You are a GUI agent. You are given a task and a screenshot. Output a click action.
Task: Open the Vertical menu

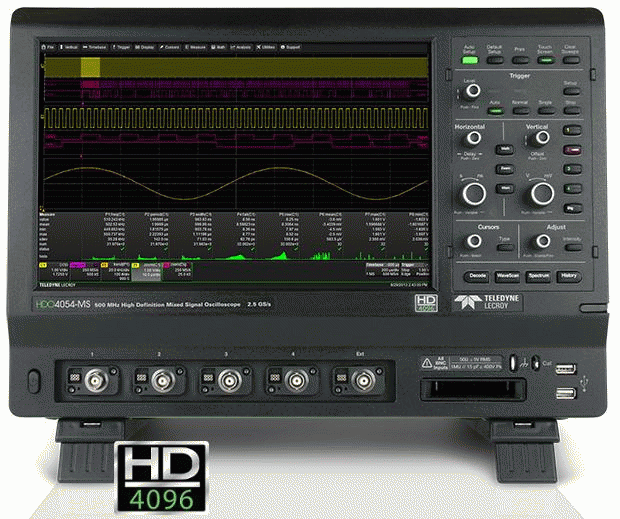(69, 47)
